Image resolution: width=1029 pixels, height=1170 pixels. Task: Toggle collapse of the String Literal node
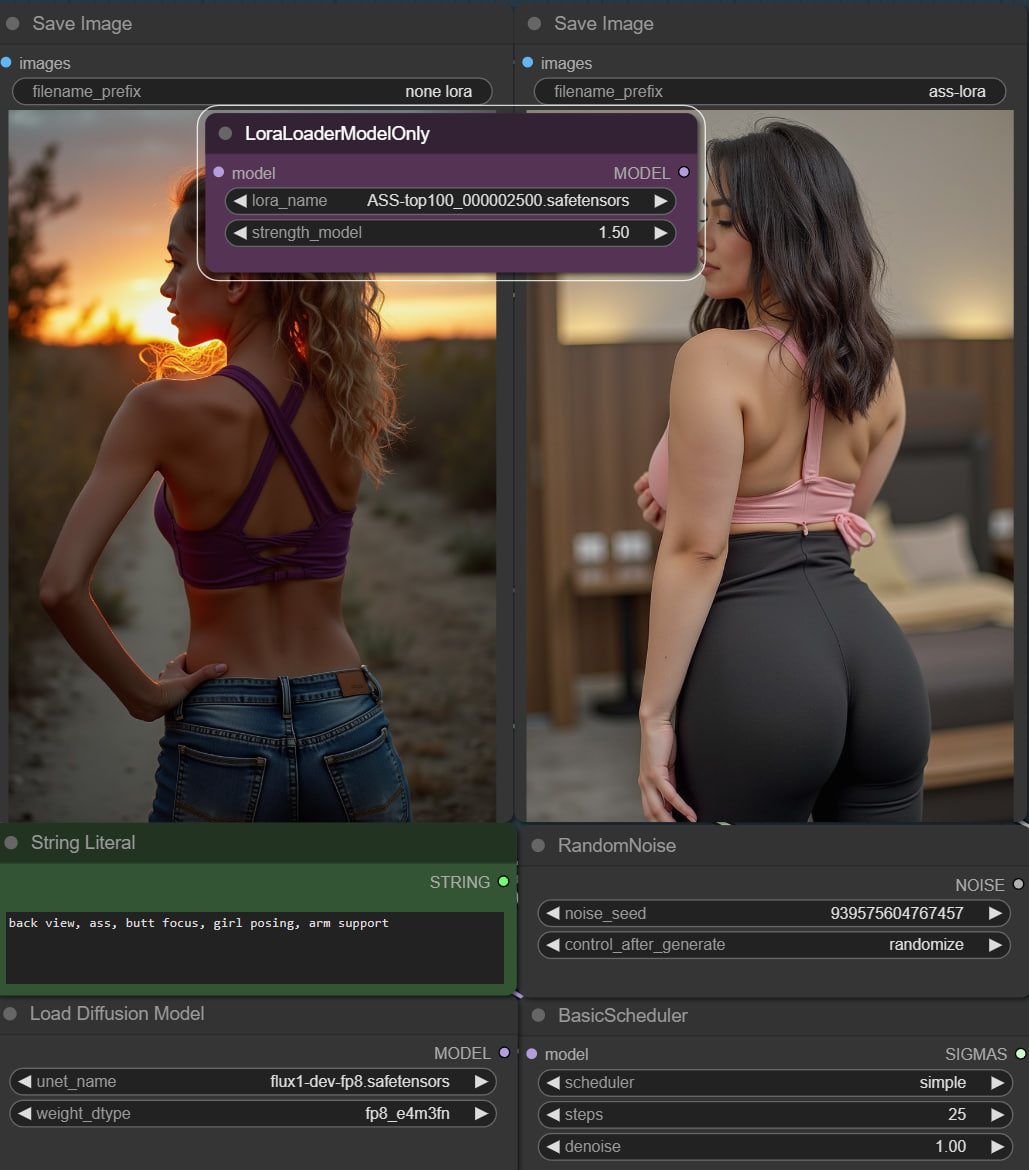[x=12, y=843]
